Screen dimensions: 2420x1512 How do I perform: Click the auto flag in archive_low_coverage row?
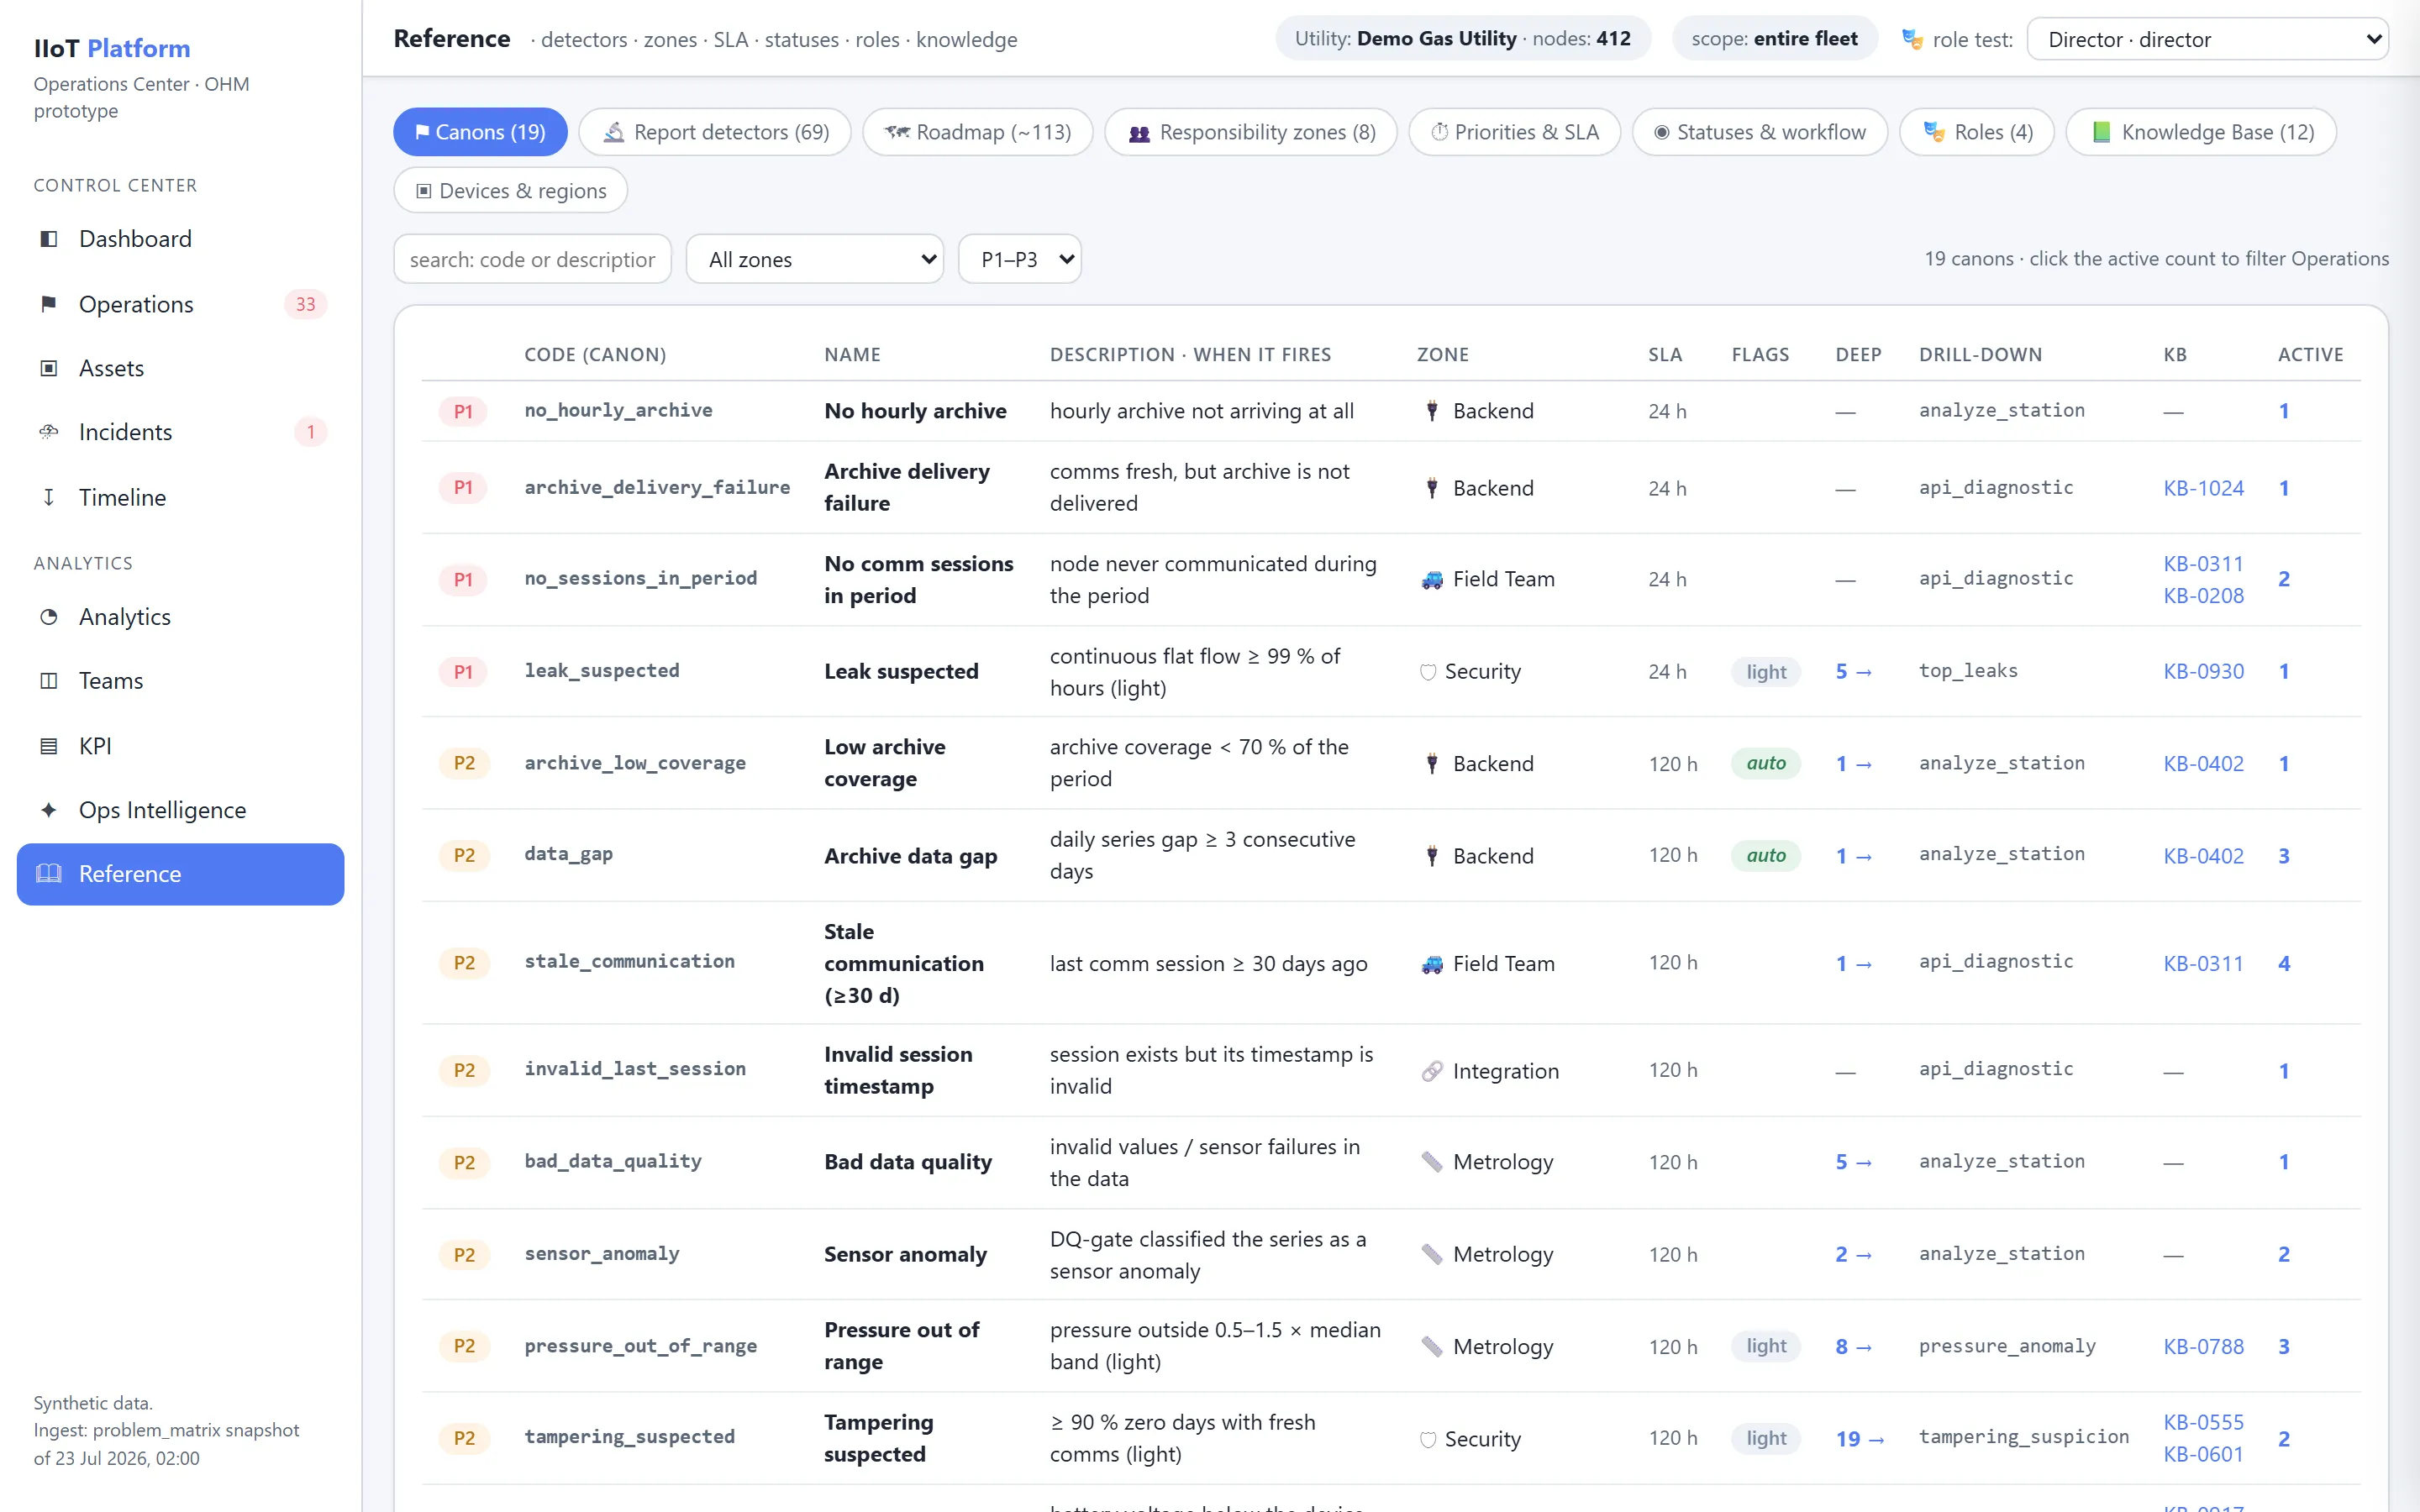1765,764
